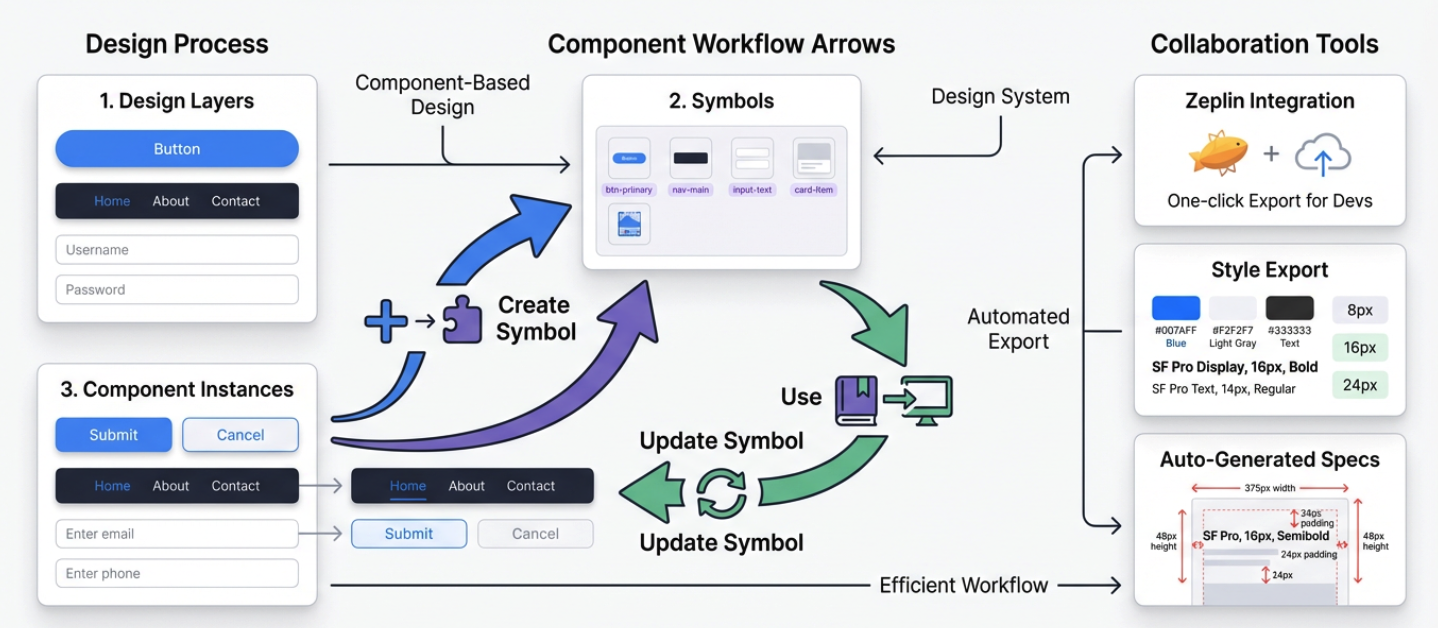This screenshot has height=628, width=1438.
Task: Select the unlabeled image symbol thumbnail
Action: (x=629, y=224)
